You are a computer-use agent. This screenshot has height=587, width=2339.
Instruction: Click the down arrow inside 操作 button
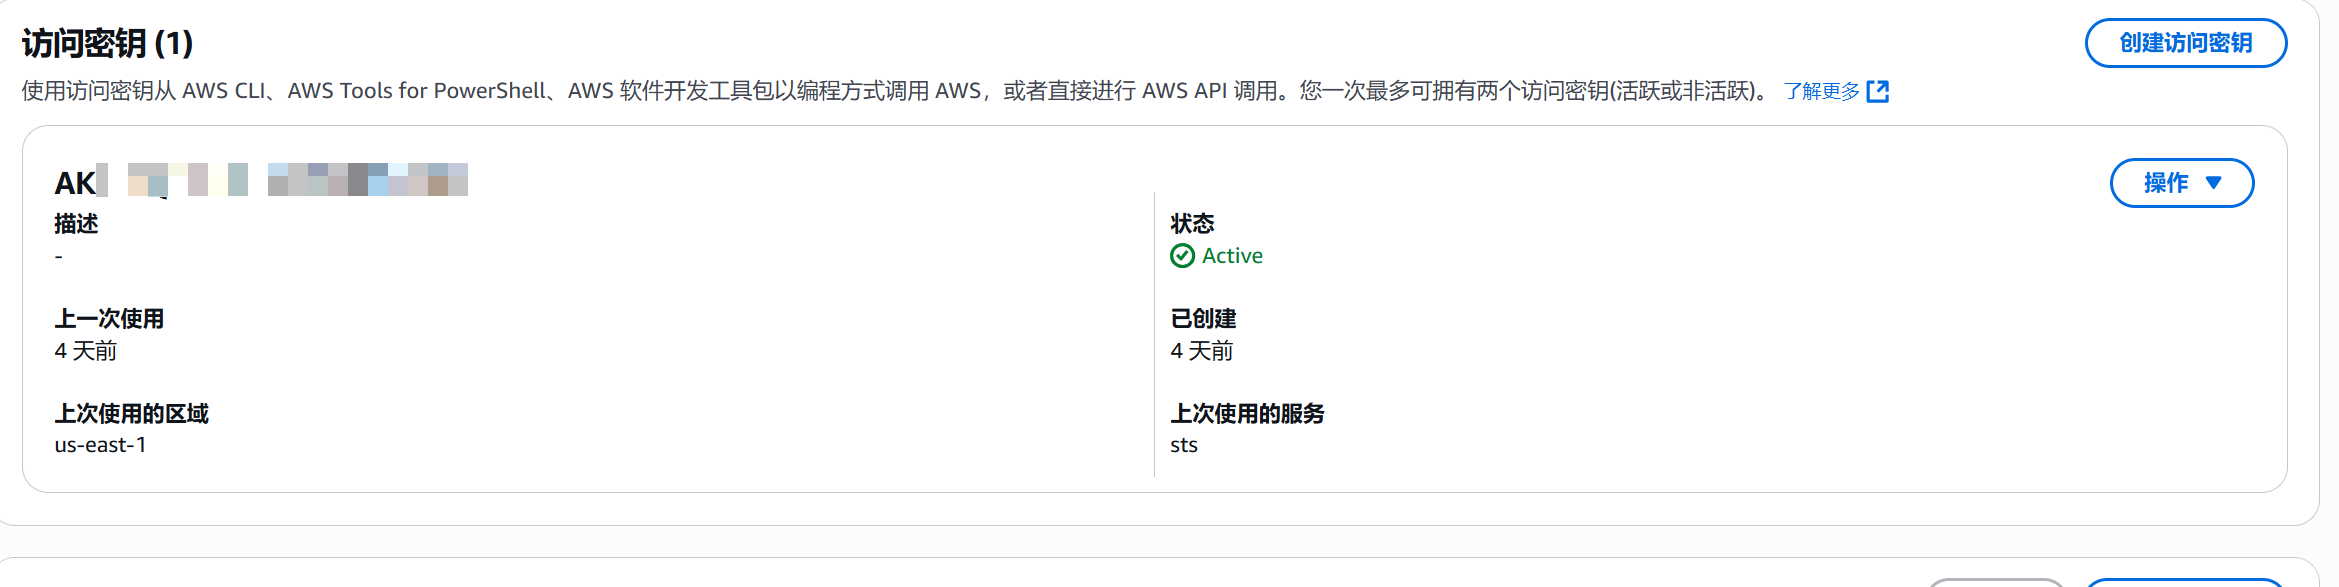(x=2213, y=183)
